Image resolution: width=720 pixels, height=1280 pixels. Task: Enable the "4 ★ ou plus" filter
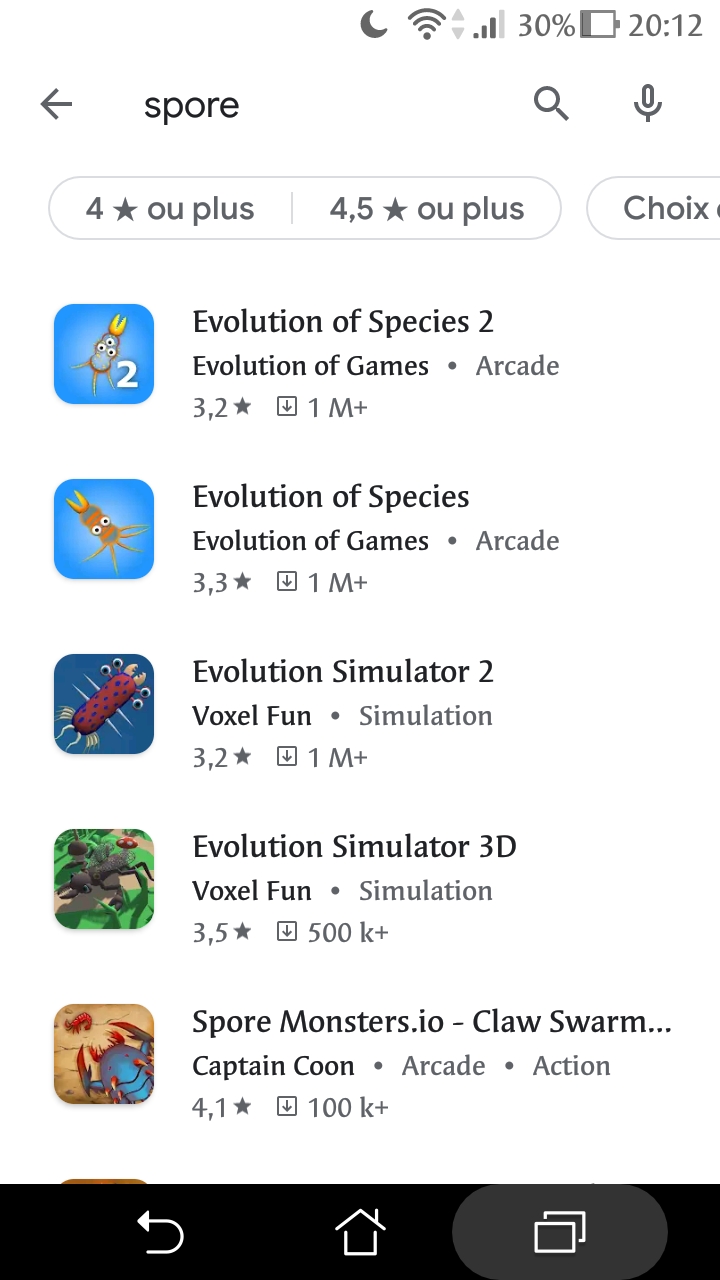(x=170, y=209)
